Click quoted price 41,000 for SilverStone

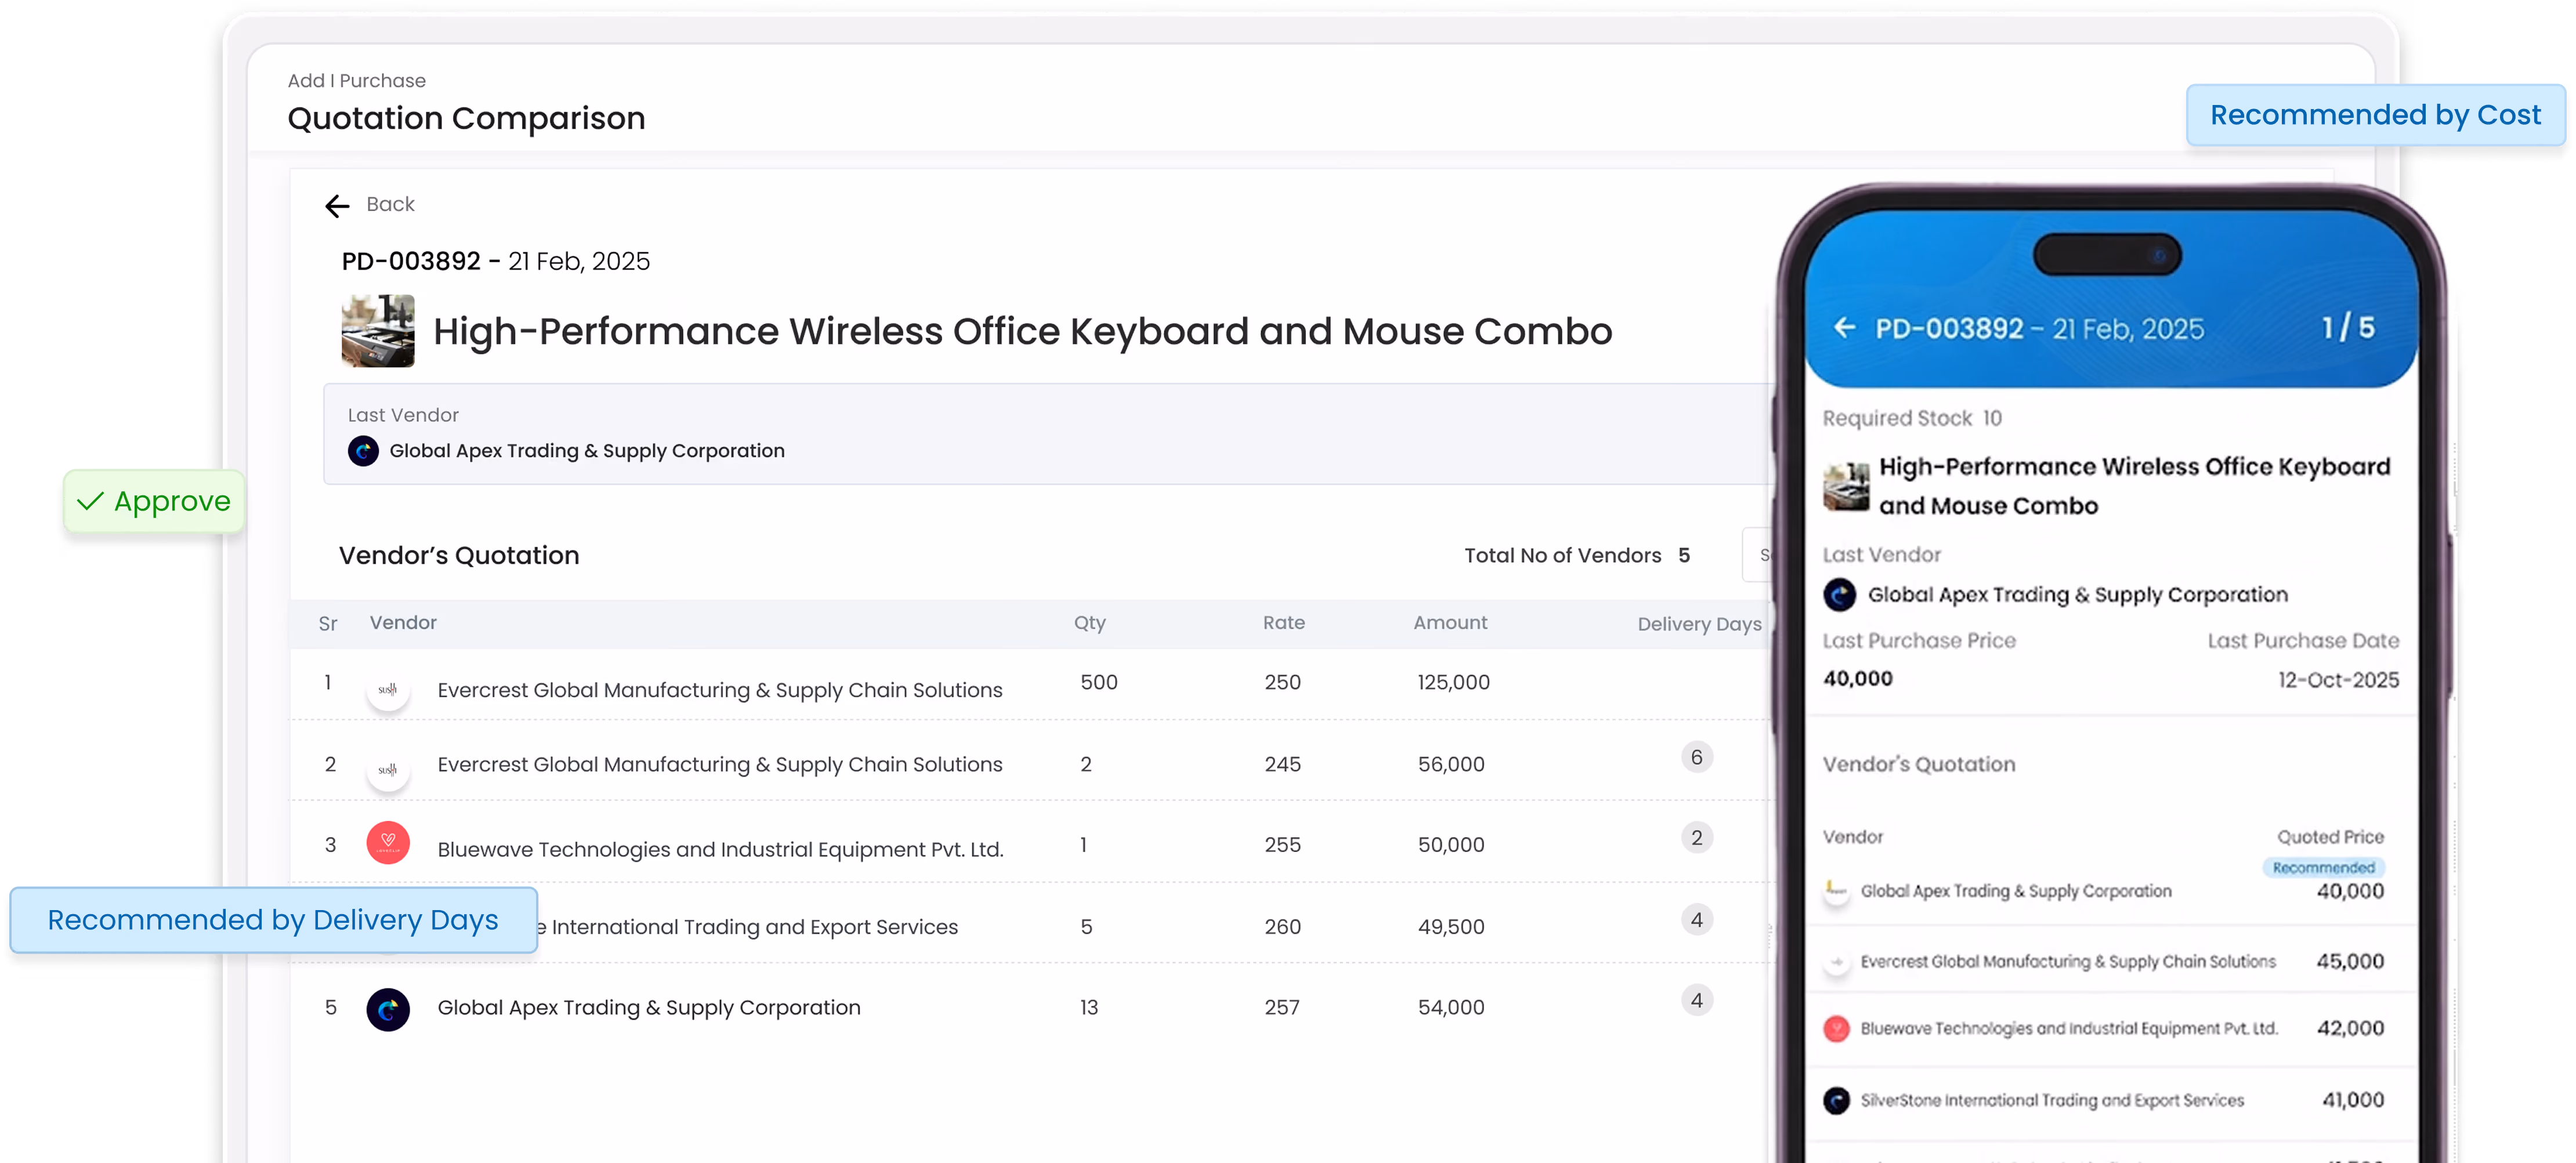[2352, 1100]
